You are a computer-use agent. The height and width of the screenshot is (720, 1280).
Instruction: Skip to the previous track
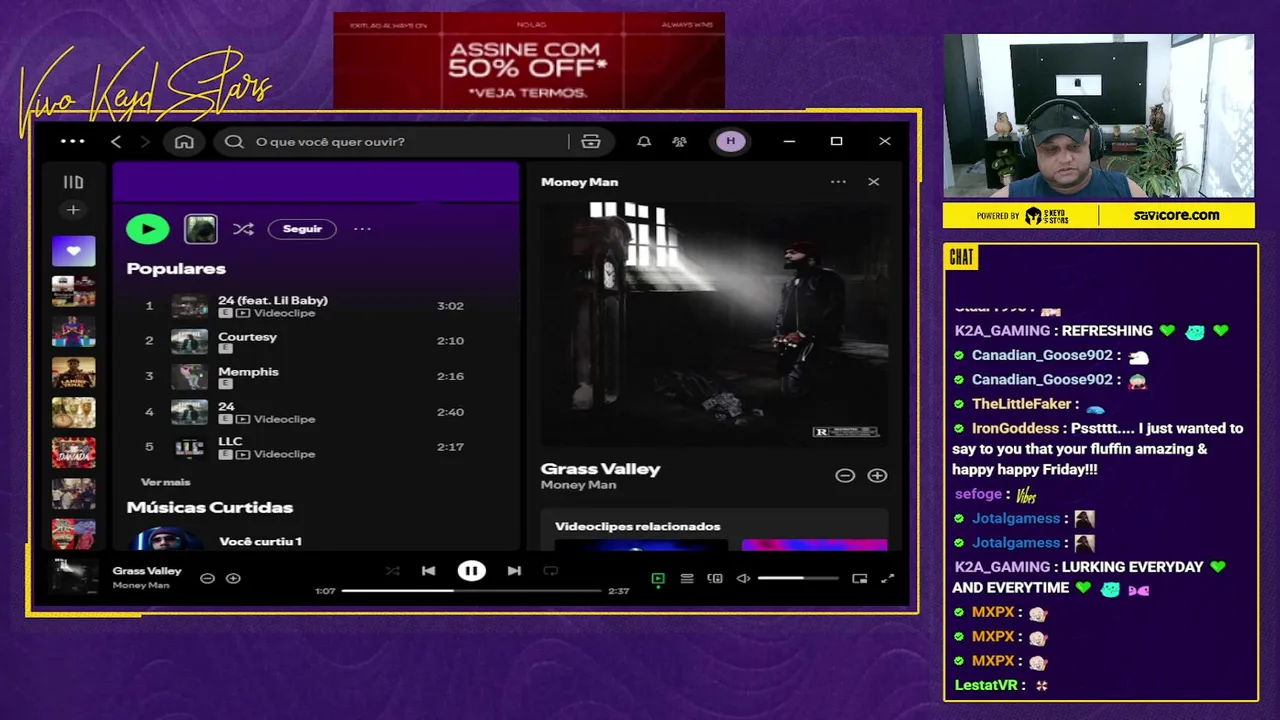pyautogui.click(x=428, y=571)
